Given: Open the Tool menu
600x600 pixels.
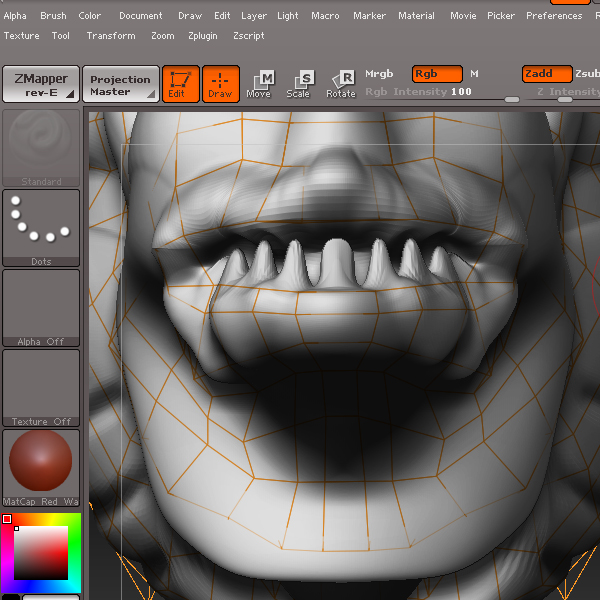Looking at the screenshot, I should tap(60, 36).
